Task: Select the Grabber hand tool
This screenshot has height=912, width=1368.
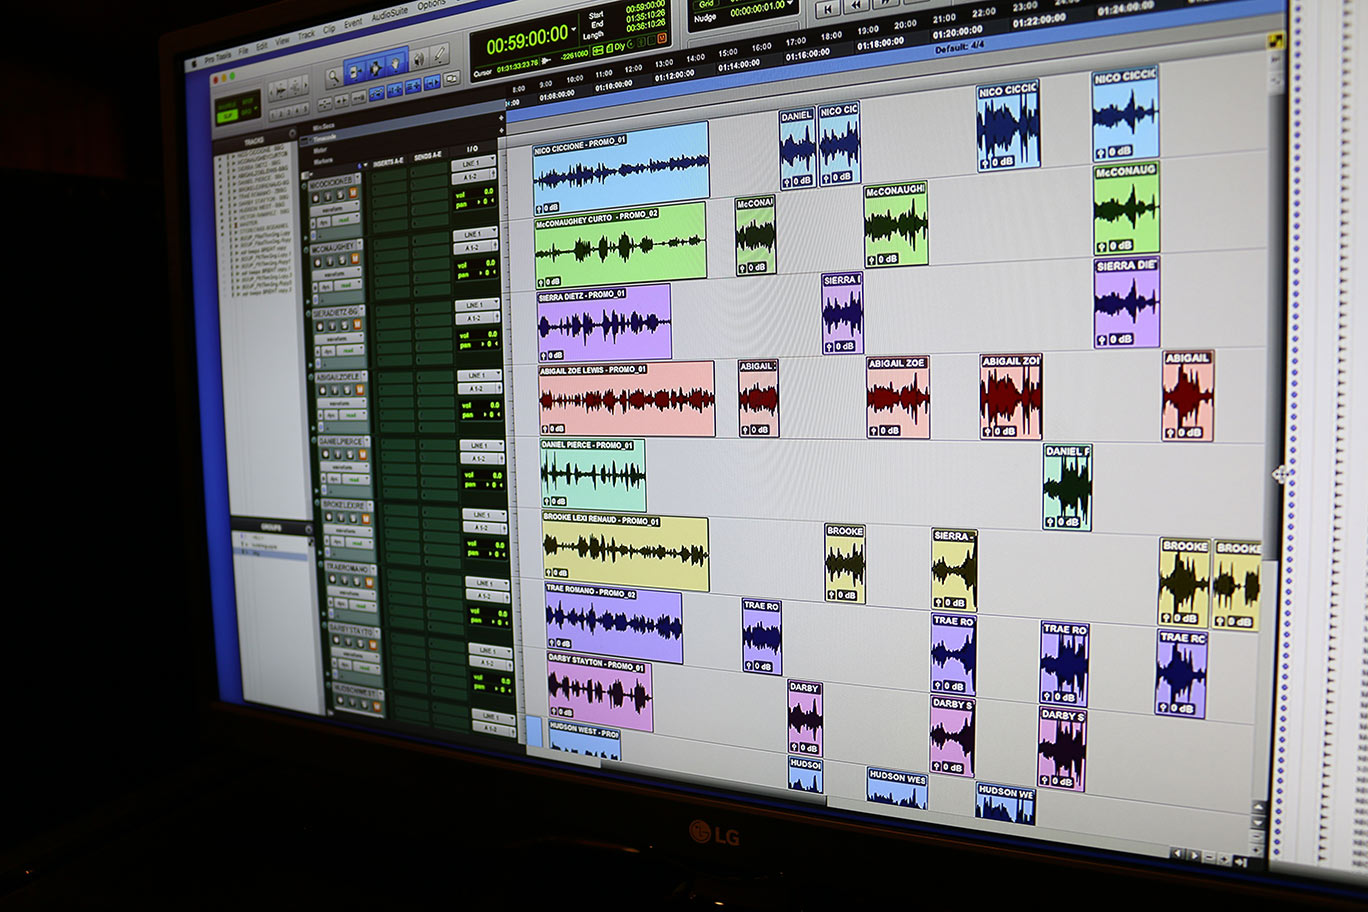Action: coord(396,63)
